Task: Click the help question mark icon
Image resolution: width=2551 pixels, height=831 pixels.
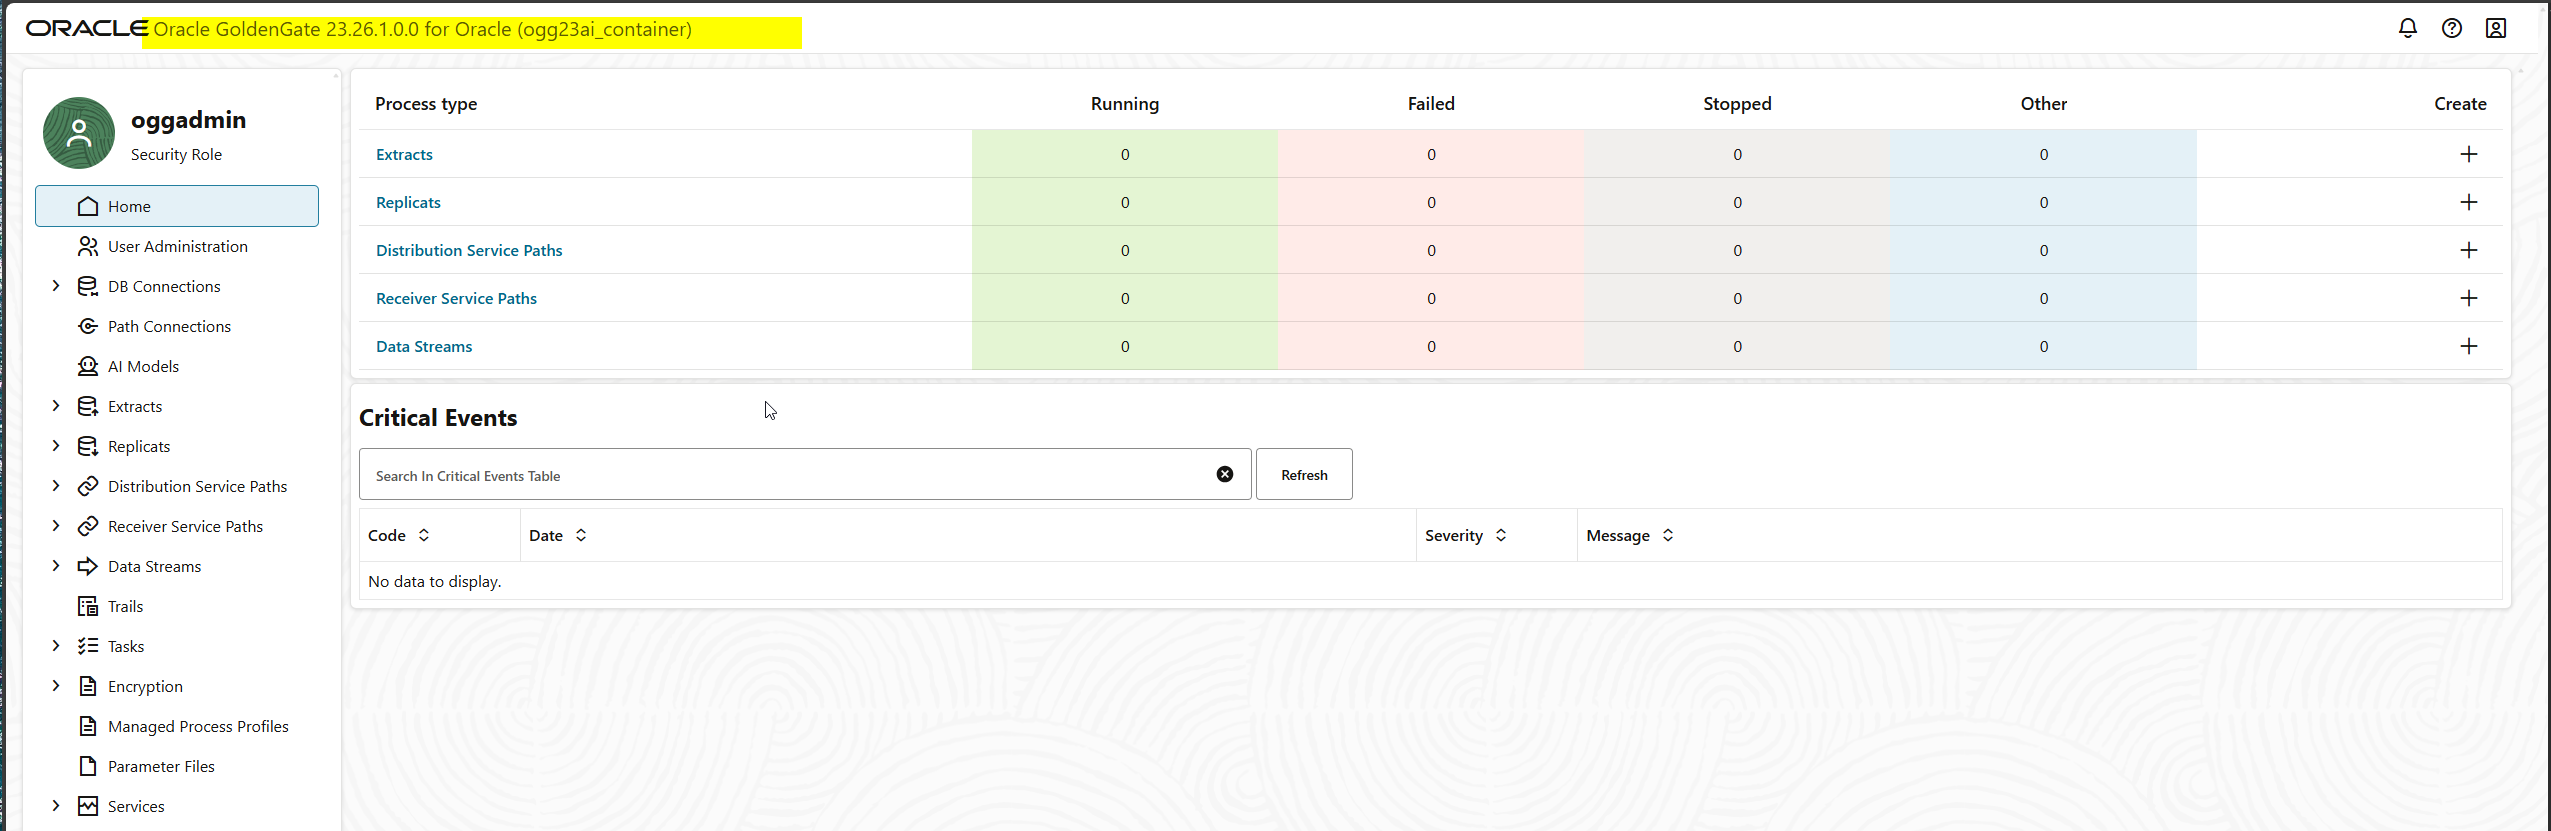Action: 2451,28
